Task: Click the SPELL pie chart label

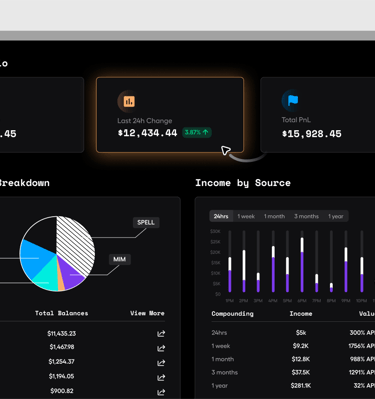Action: point(146,222)
